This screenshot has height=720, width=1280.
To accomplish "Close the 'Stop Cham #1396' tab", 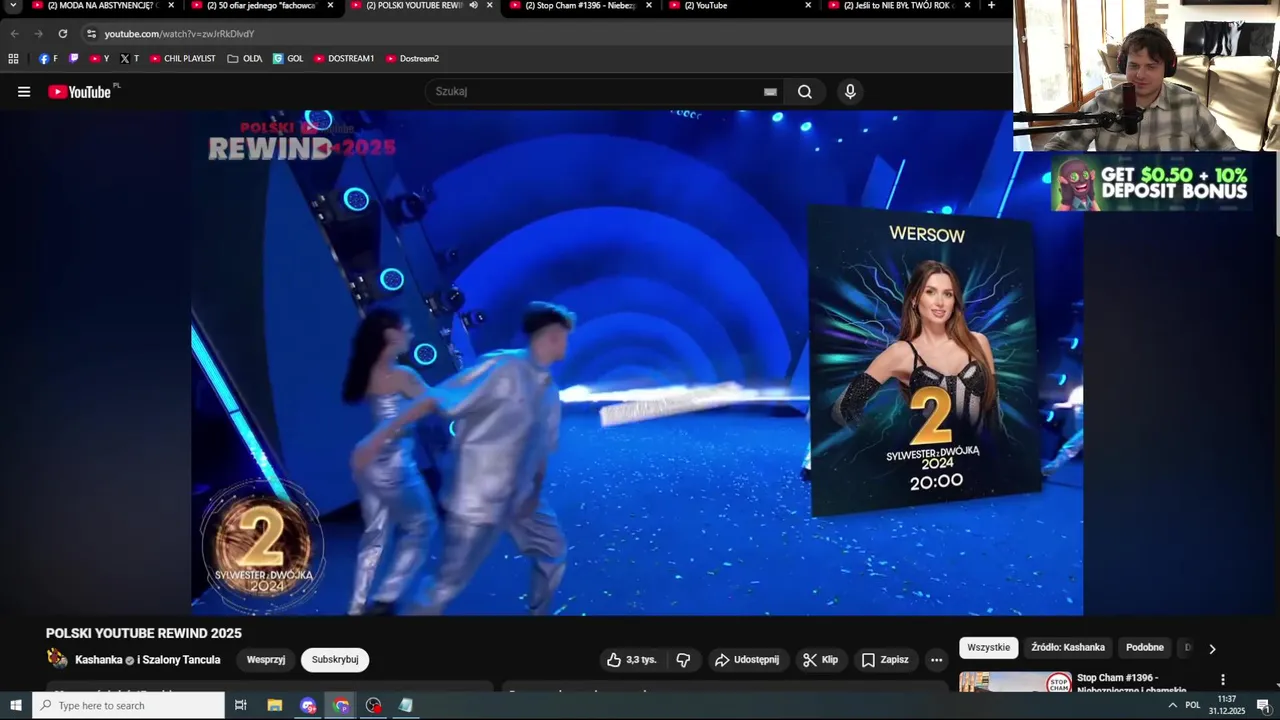I will click(649, 6).
